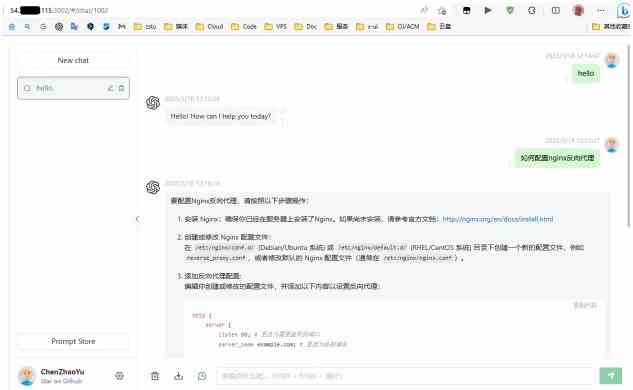Clear chat history with trash icon

155,376
